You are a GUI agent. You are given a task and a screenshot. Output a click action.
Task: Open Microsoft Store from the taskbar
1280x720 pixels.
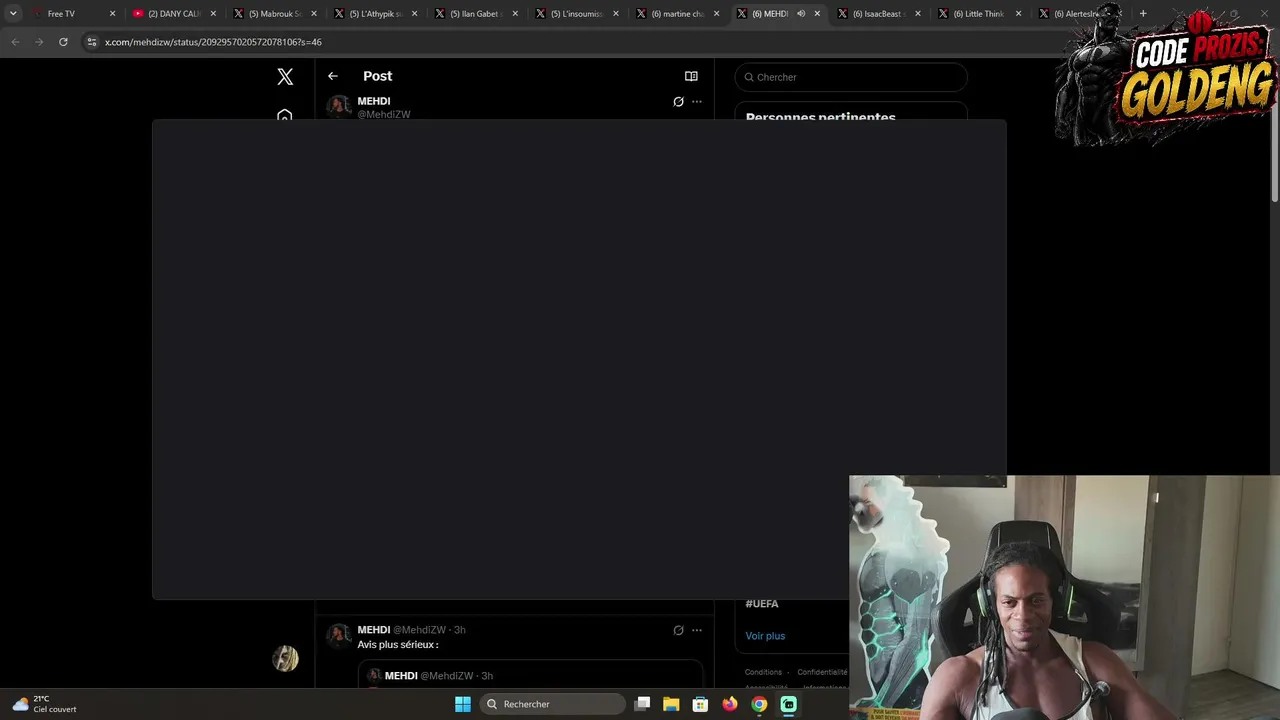(x=700, y=704)
